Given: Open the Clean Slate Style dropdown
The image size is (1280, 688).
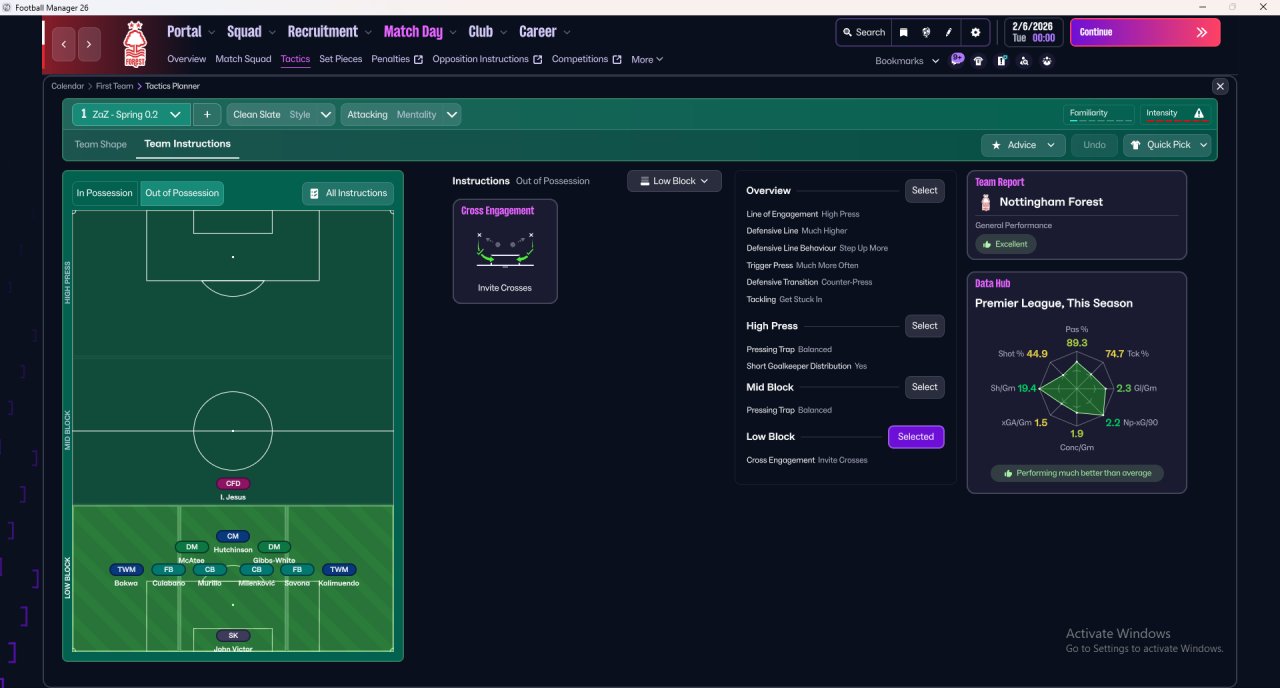Looking at the screenshot, I should click(281, 115).
